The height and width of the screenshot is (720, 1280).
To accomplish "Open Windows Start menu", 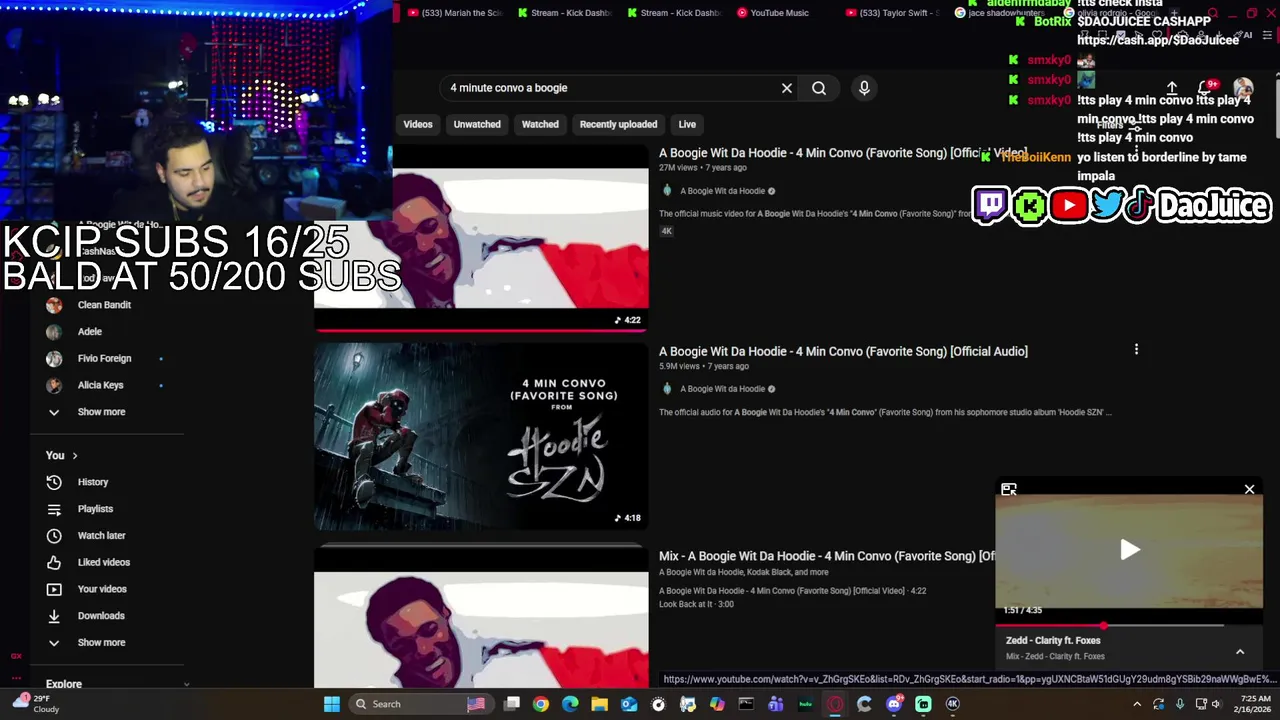I will point(332,704).
